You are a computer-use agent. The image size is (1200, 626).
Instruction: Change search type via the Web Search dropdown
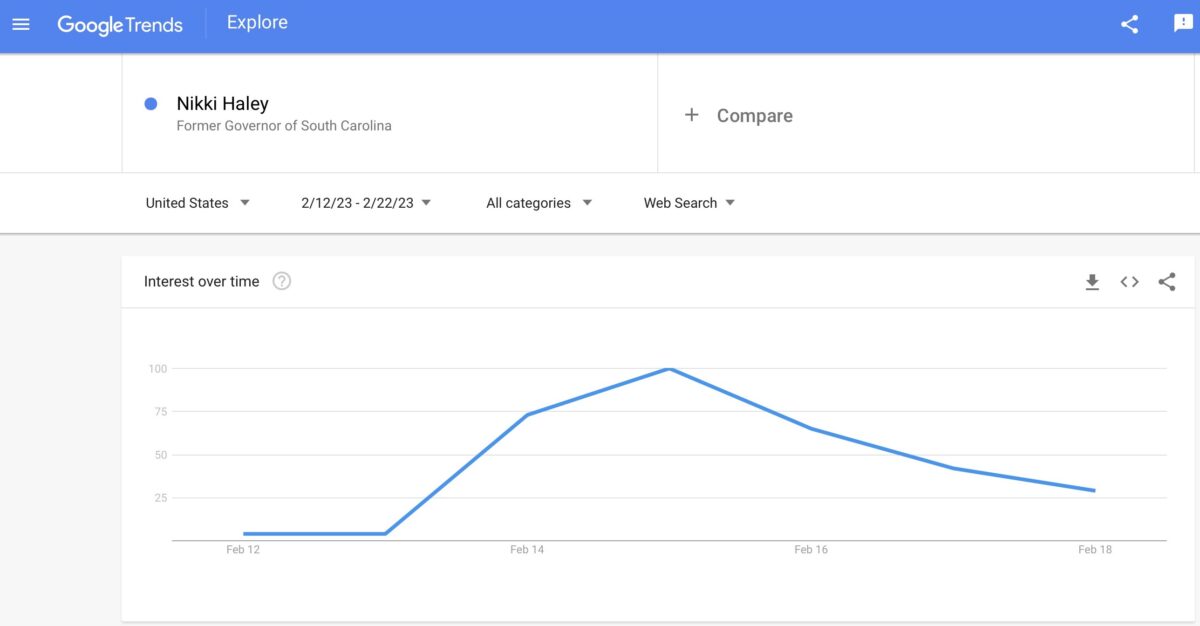click(688, 203)
